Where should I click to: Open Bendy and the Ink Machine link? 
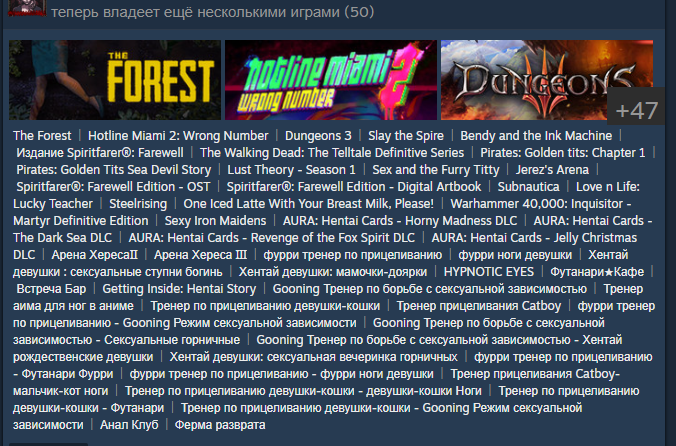[x=536, y=136]
